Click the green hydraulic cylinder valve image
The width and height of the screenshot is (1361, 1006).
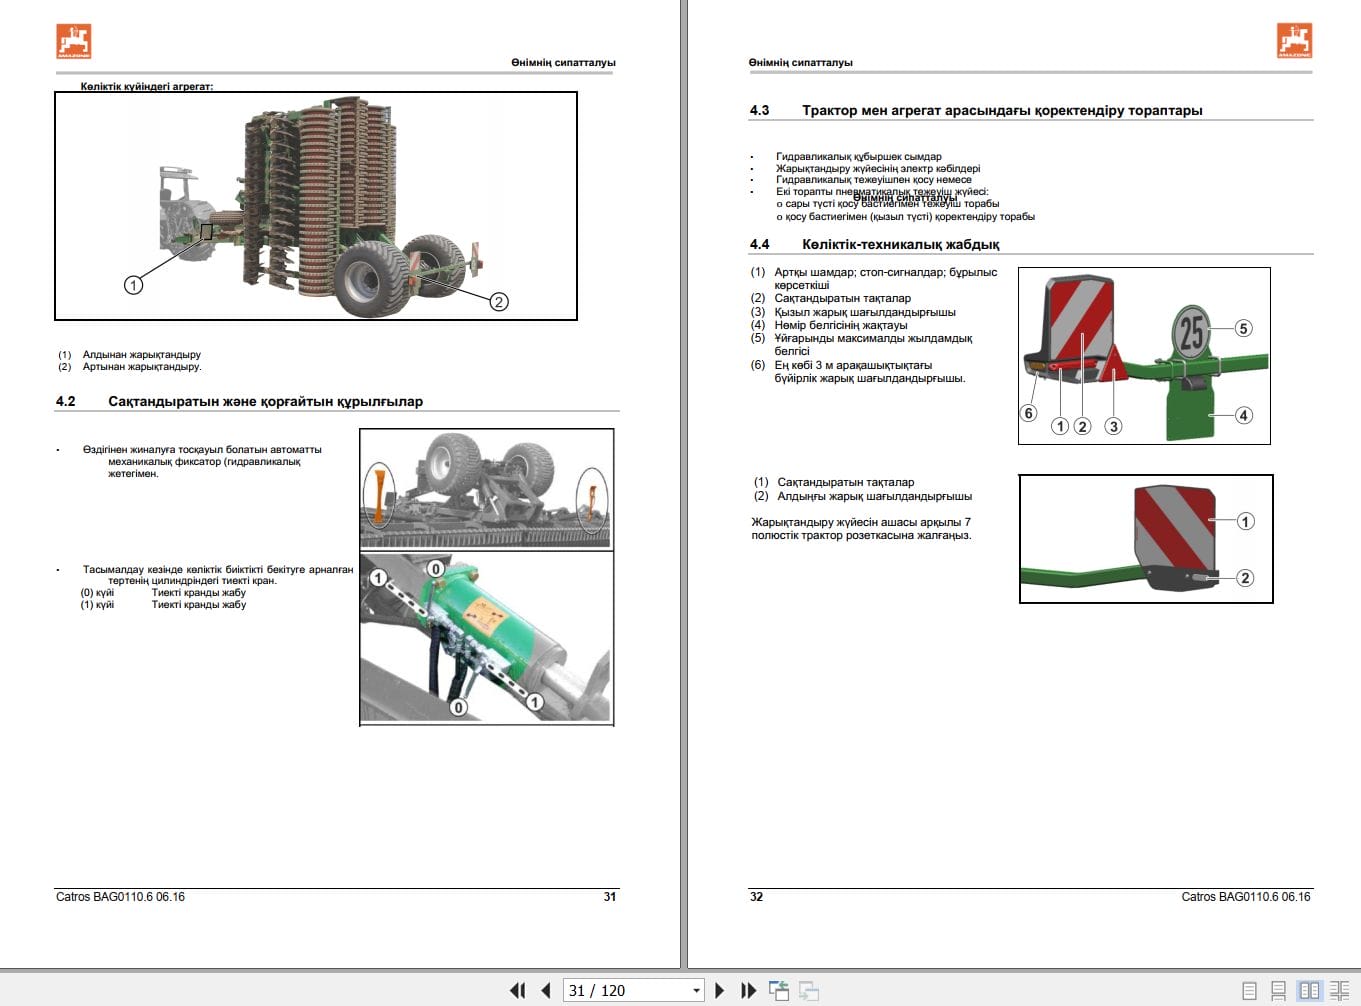[486, 638]
